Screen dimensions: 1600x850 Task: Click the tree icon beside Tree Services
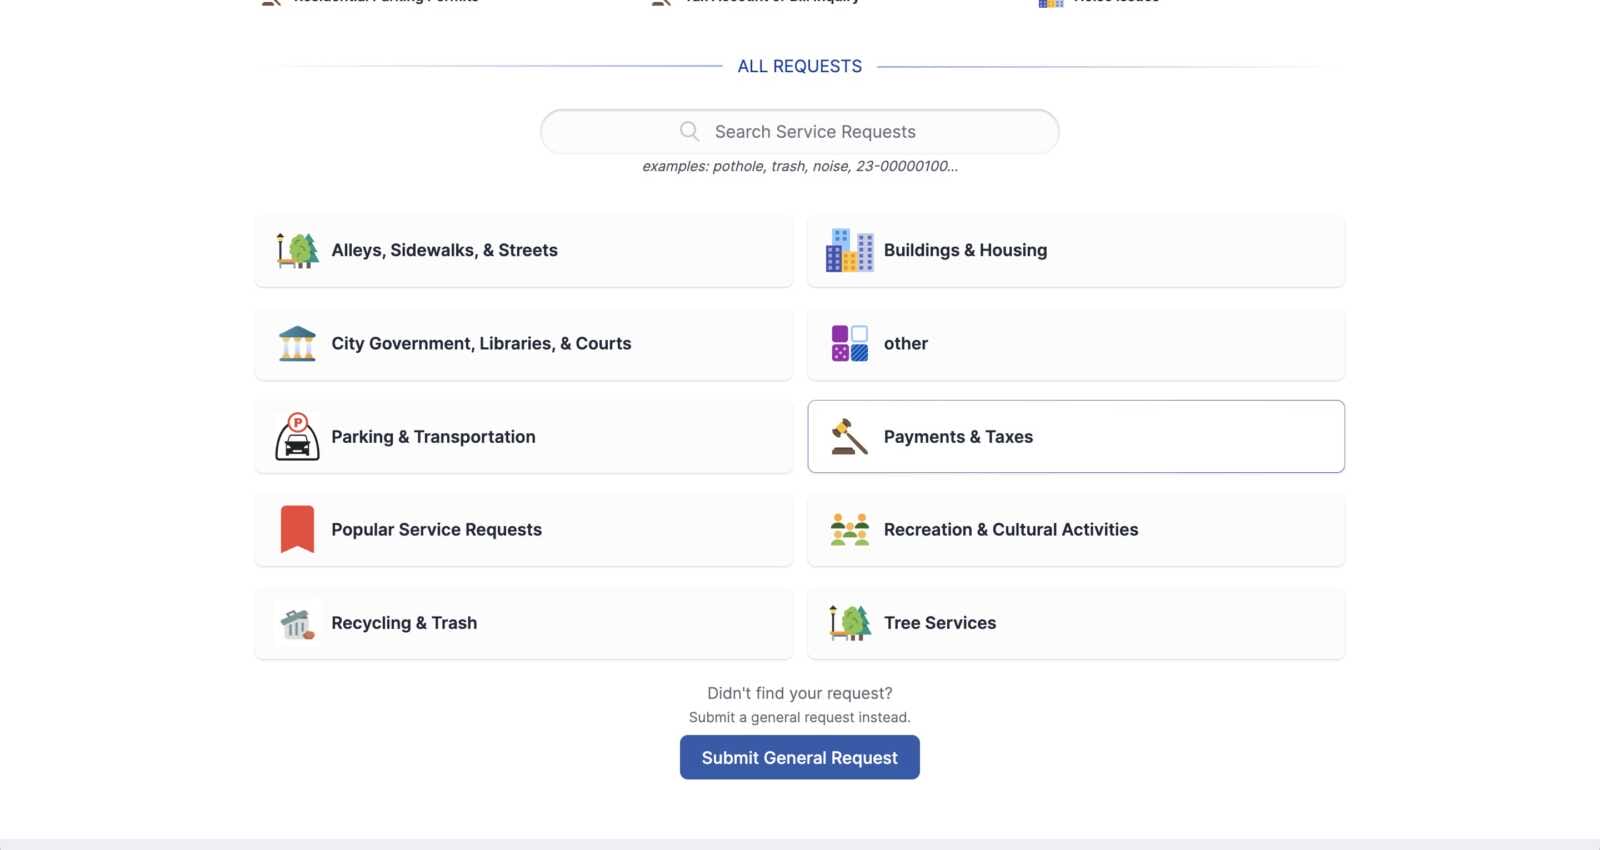tap(849, 623)
